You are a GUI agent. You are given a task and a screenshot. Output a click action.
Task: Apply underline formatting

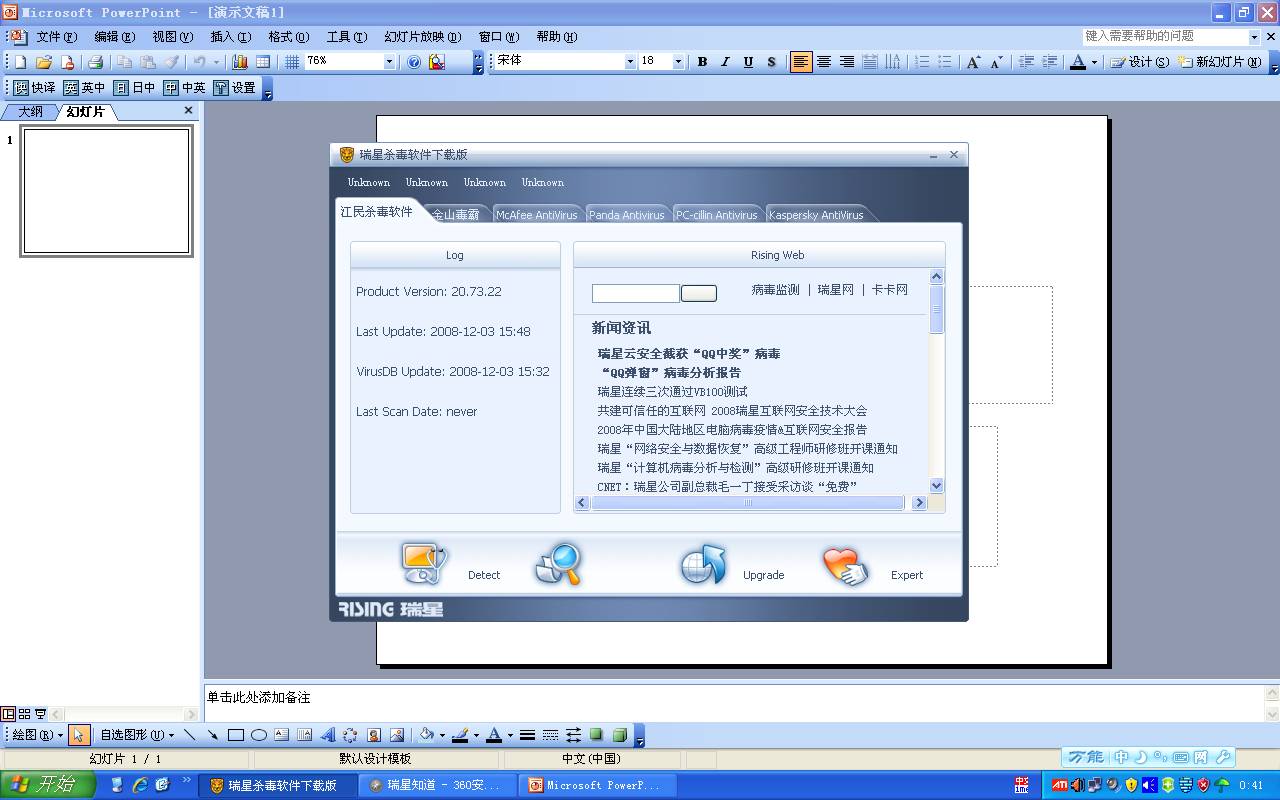tap(748, 62)
